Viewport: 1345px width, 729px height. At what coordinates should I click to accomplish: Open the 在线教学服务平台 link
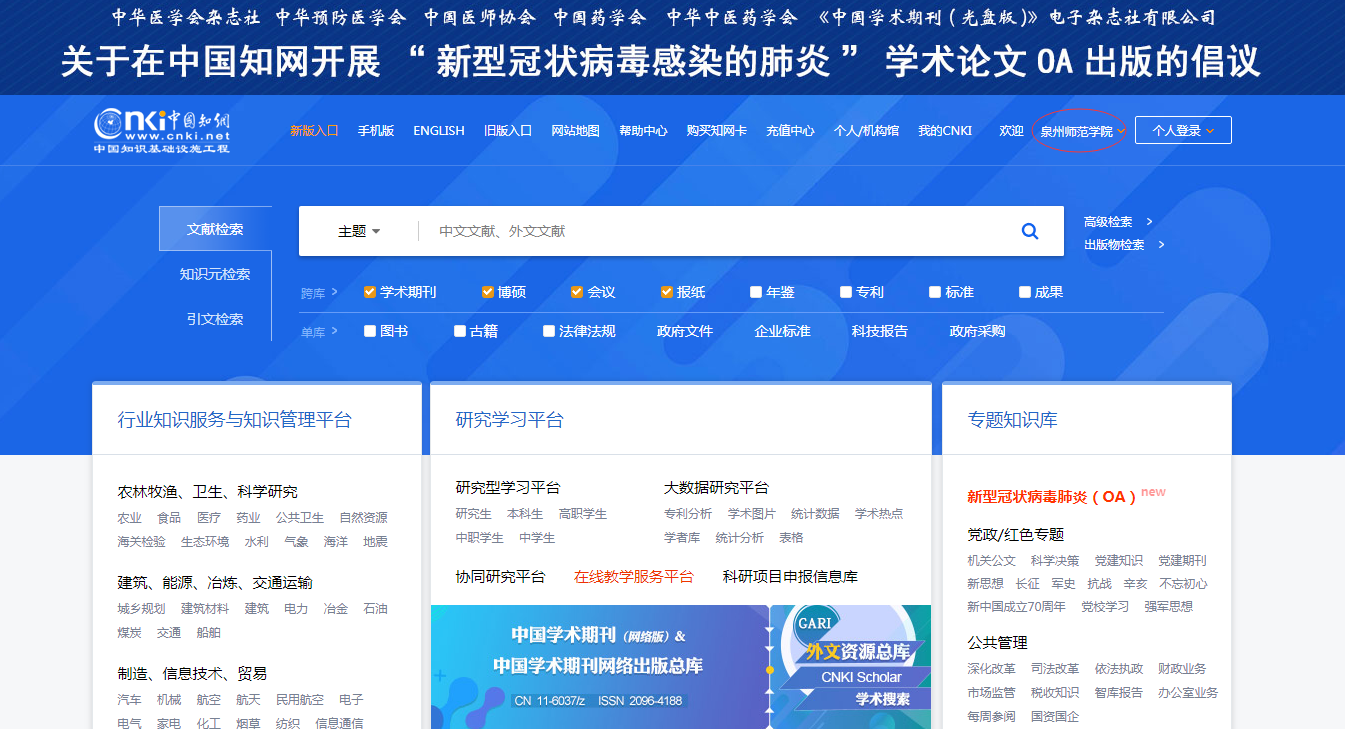tap(633, 577)
